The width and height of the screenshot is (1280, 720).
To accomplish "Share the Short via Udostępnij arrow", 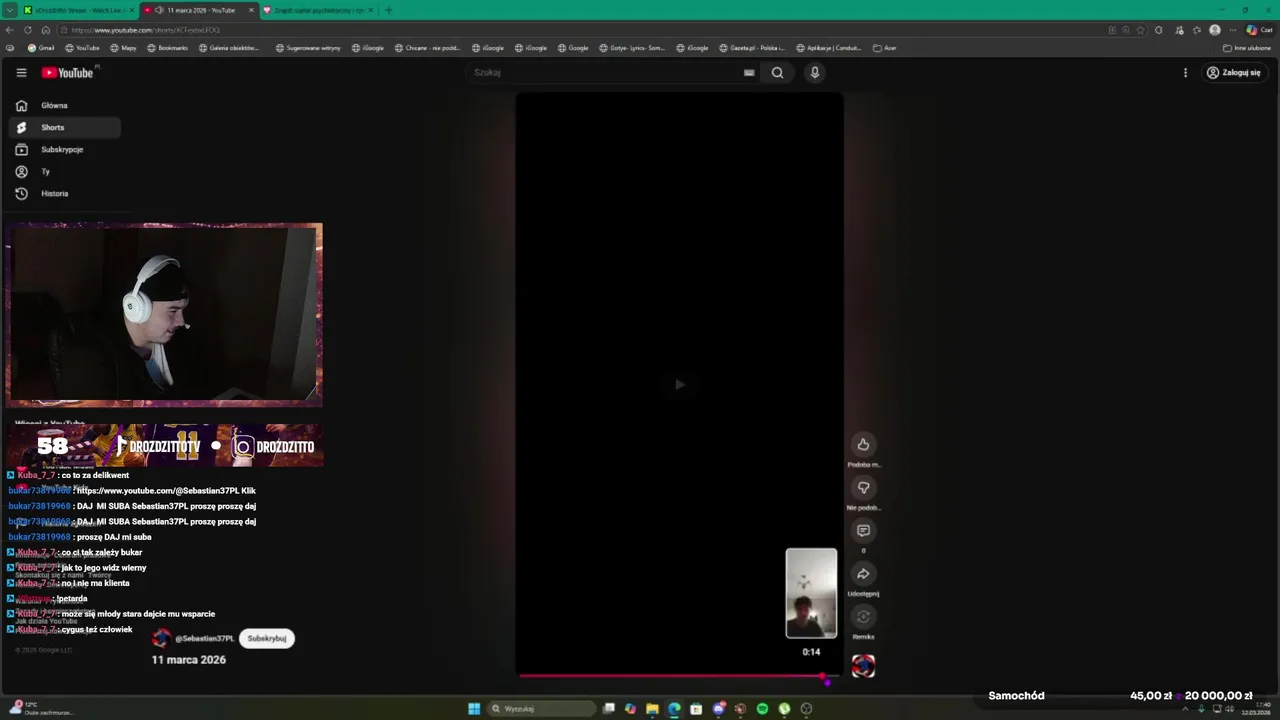I will click(863, 573).
